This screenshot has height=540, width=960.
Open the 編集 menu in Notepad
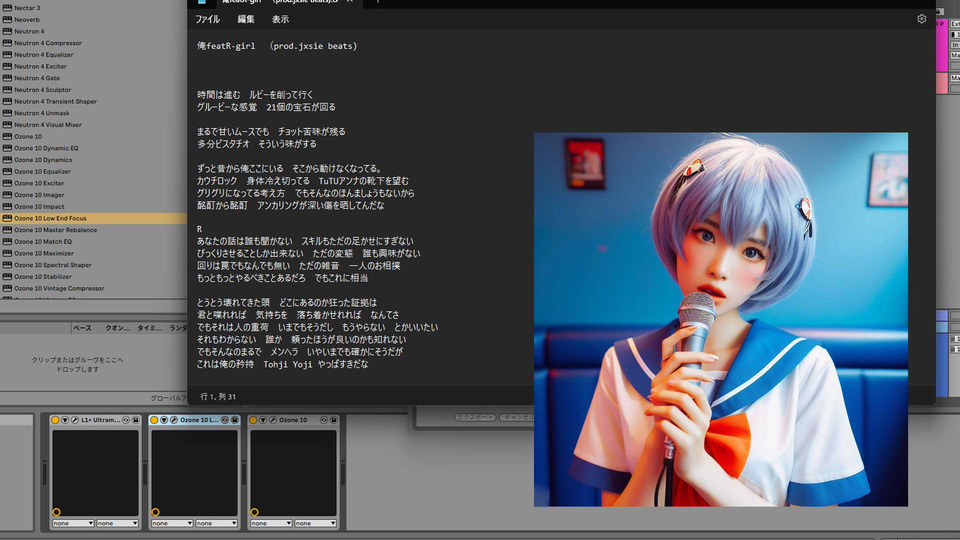click(246, 19)
